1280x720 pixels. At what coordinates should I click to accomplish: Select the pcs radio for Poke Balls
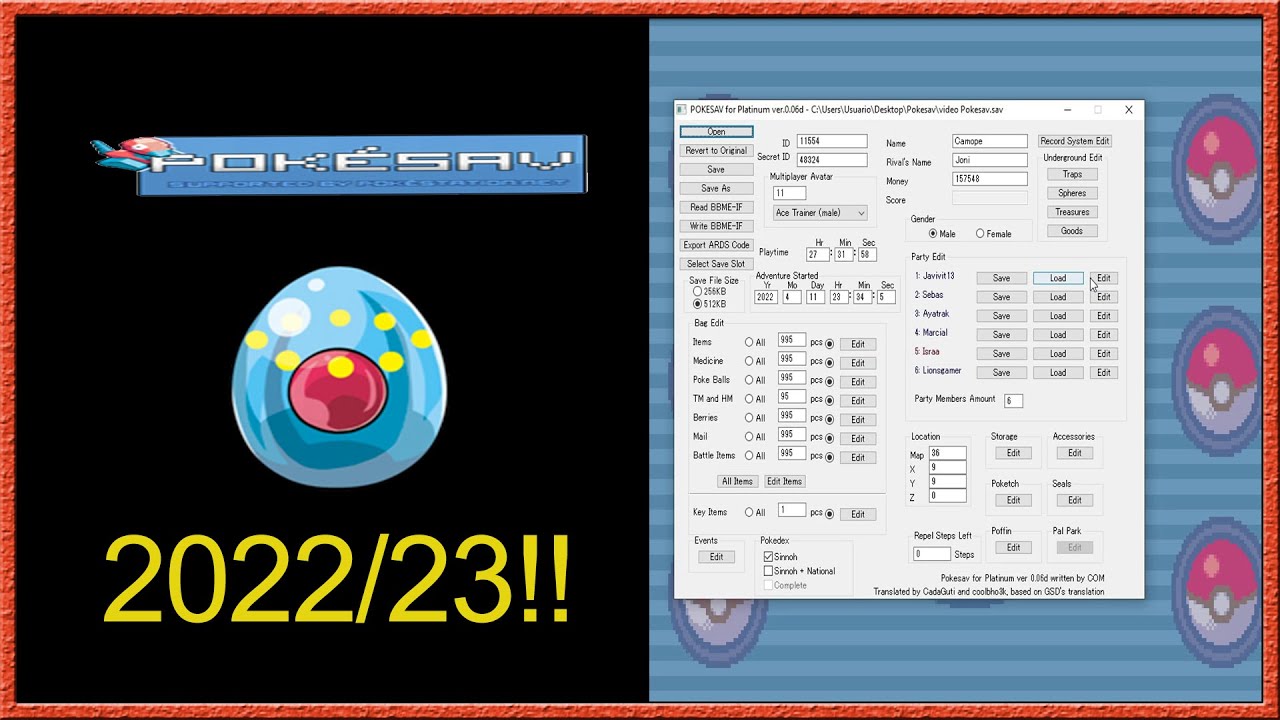click(x=829, y=381)
